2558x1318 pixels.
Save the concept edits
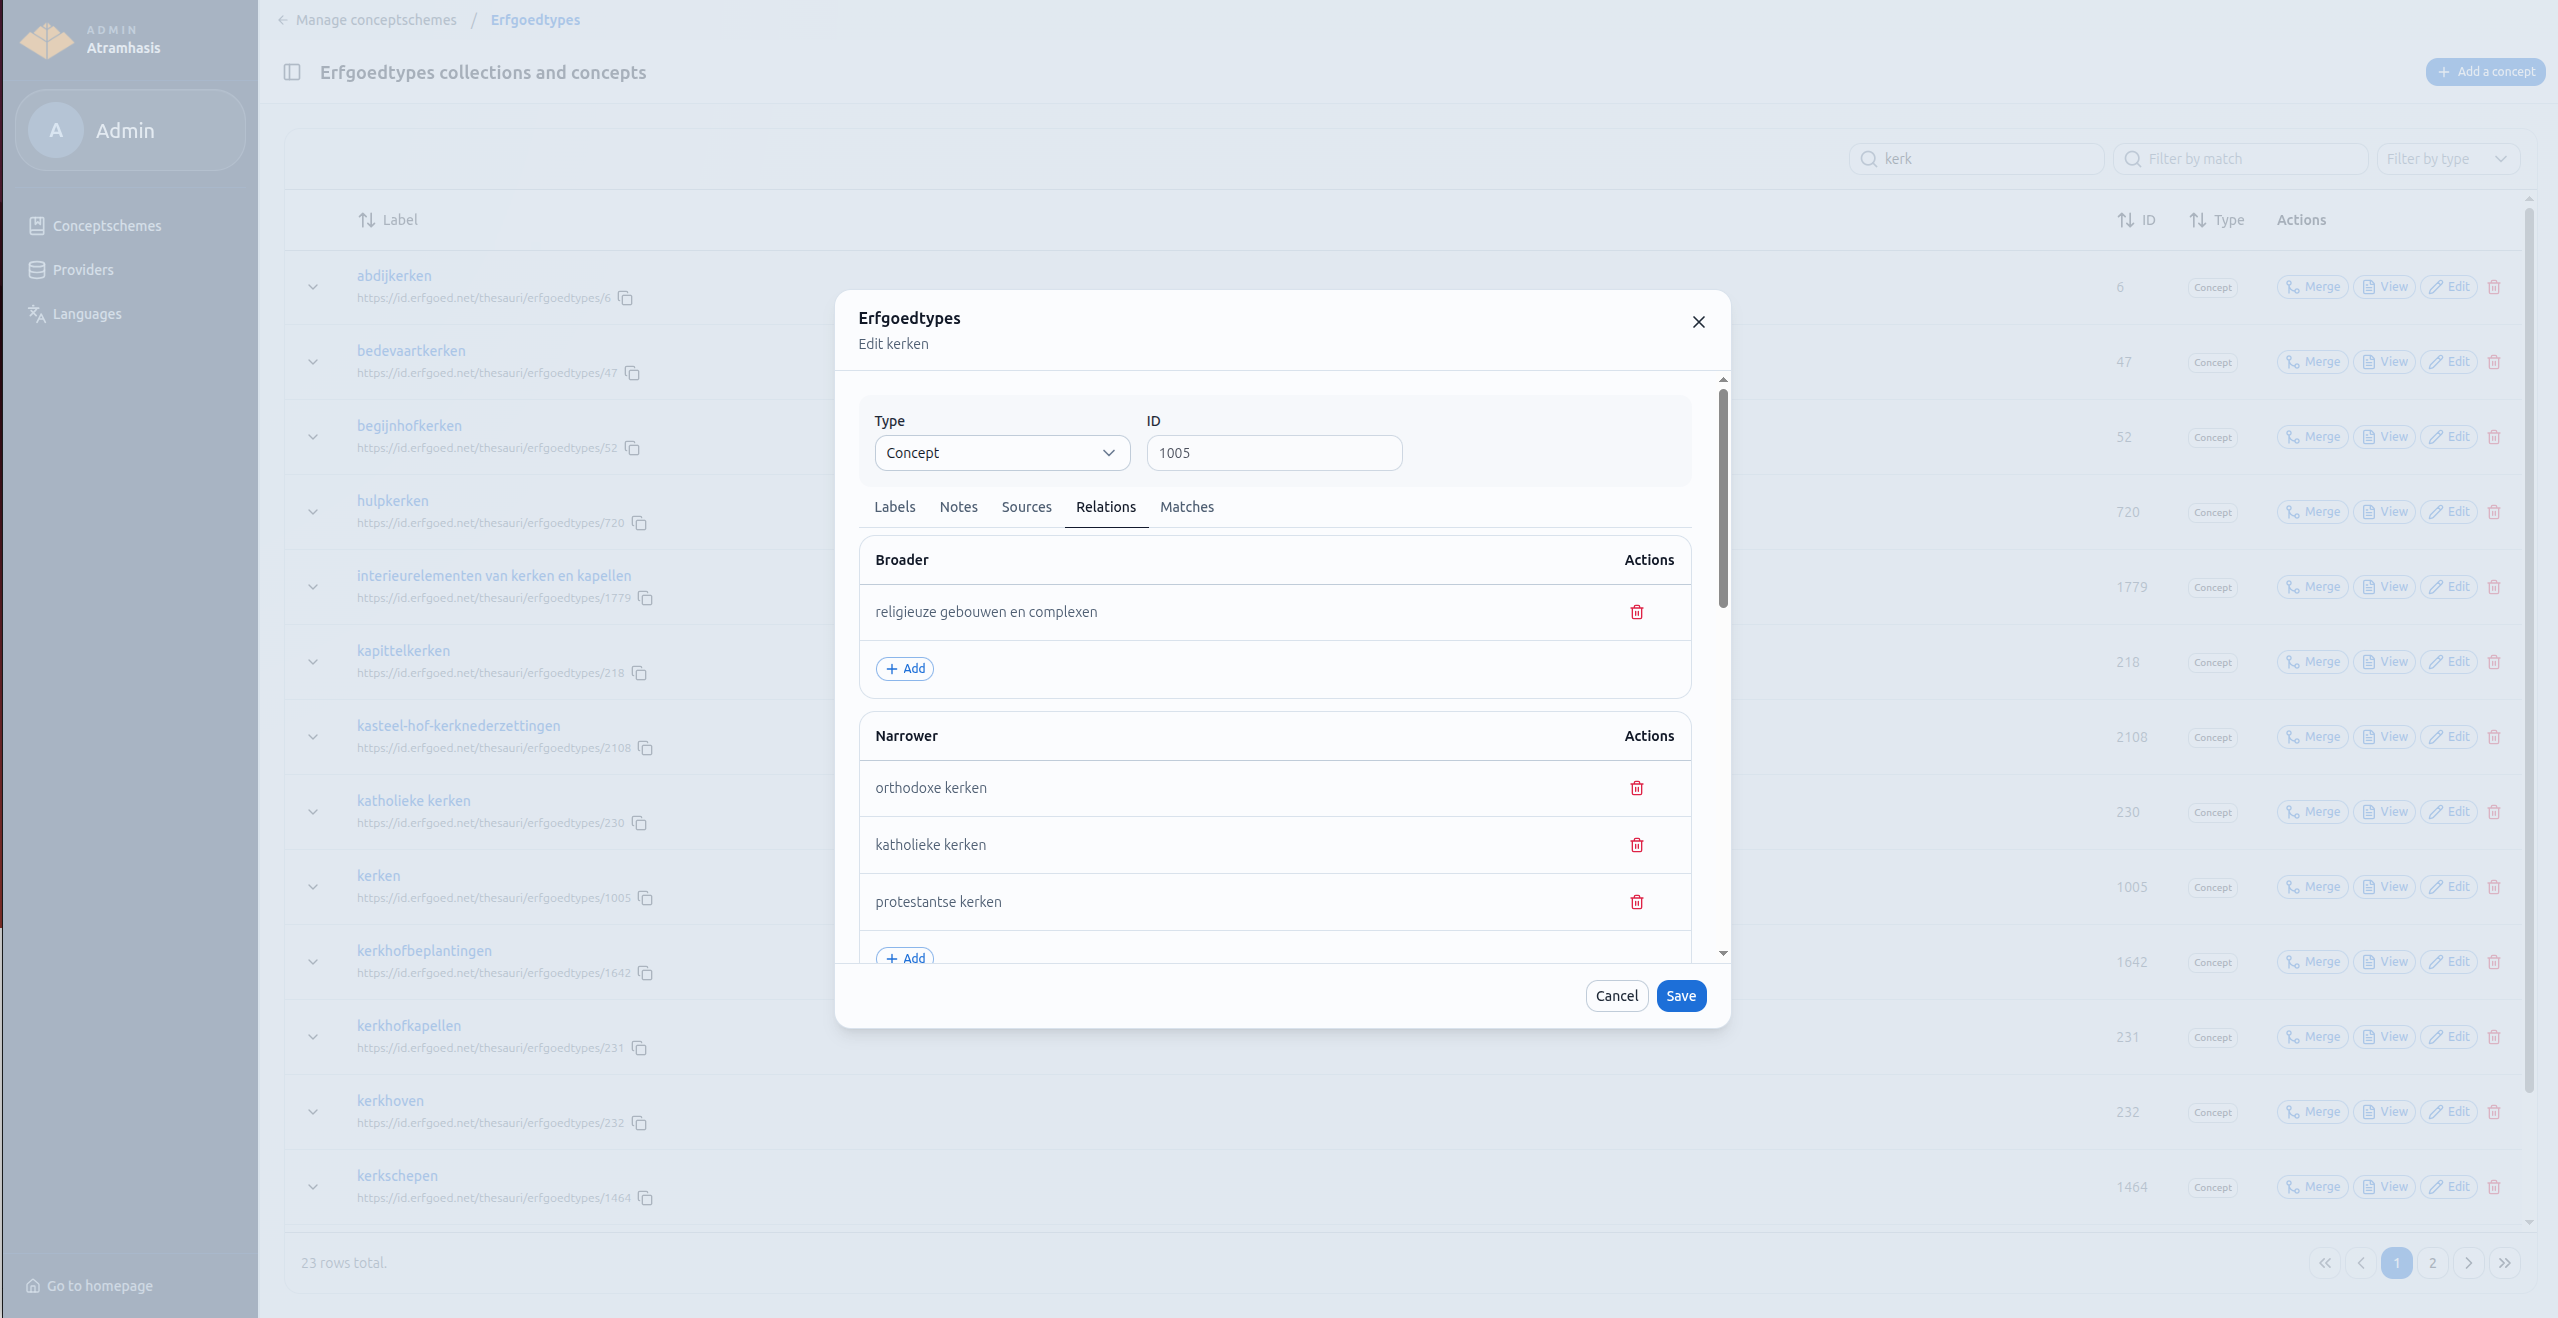click(x=1681, y=996)
